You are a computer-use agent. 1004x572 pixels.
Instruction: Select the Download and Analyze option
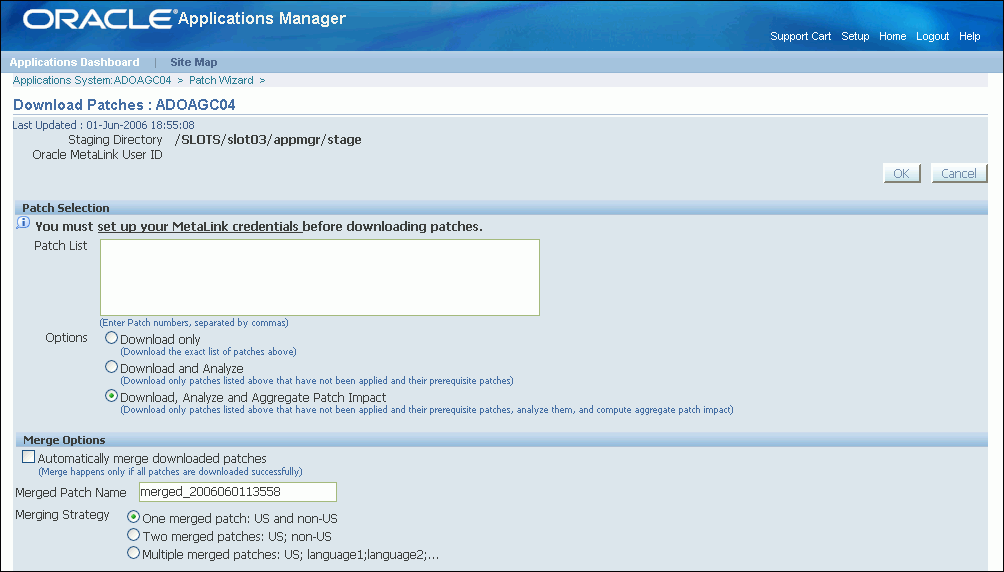click(111, 367)
